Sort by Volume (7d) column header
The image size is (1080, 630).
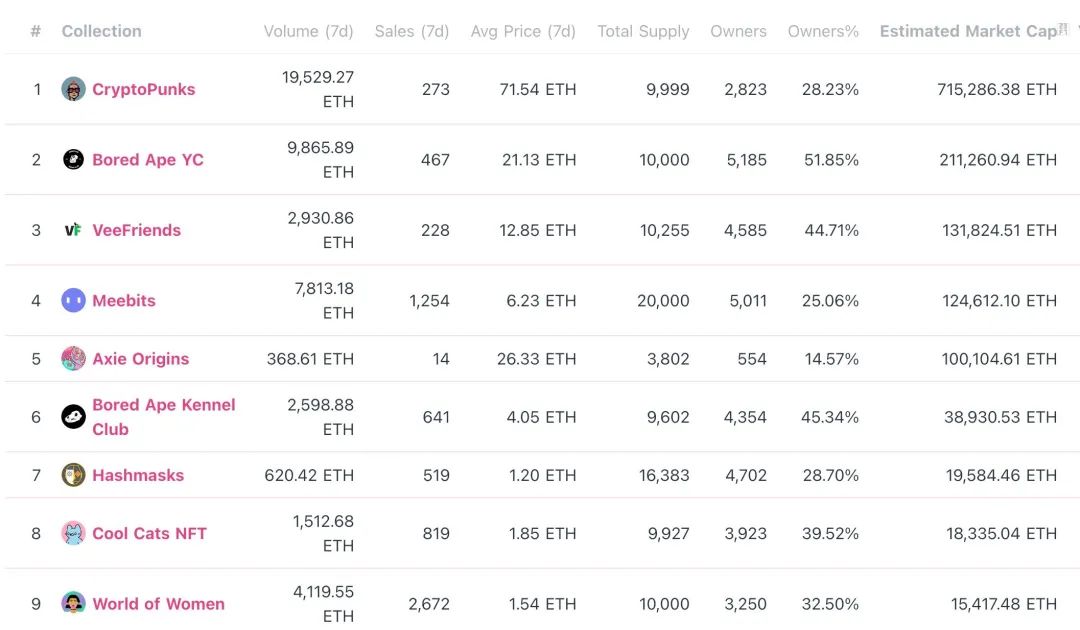coord(308,31)
